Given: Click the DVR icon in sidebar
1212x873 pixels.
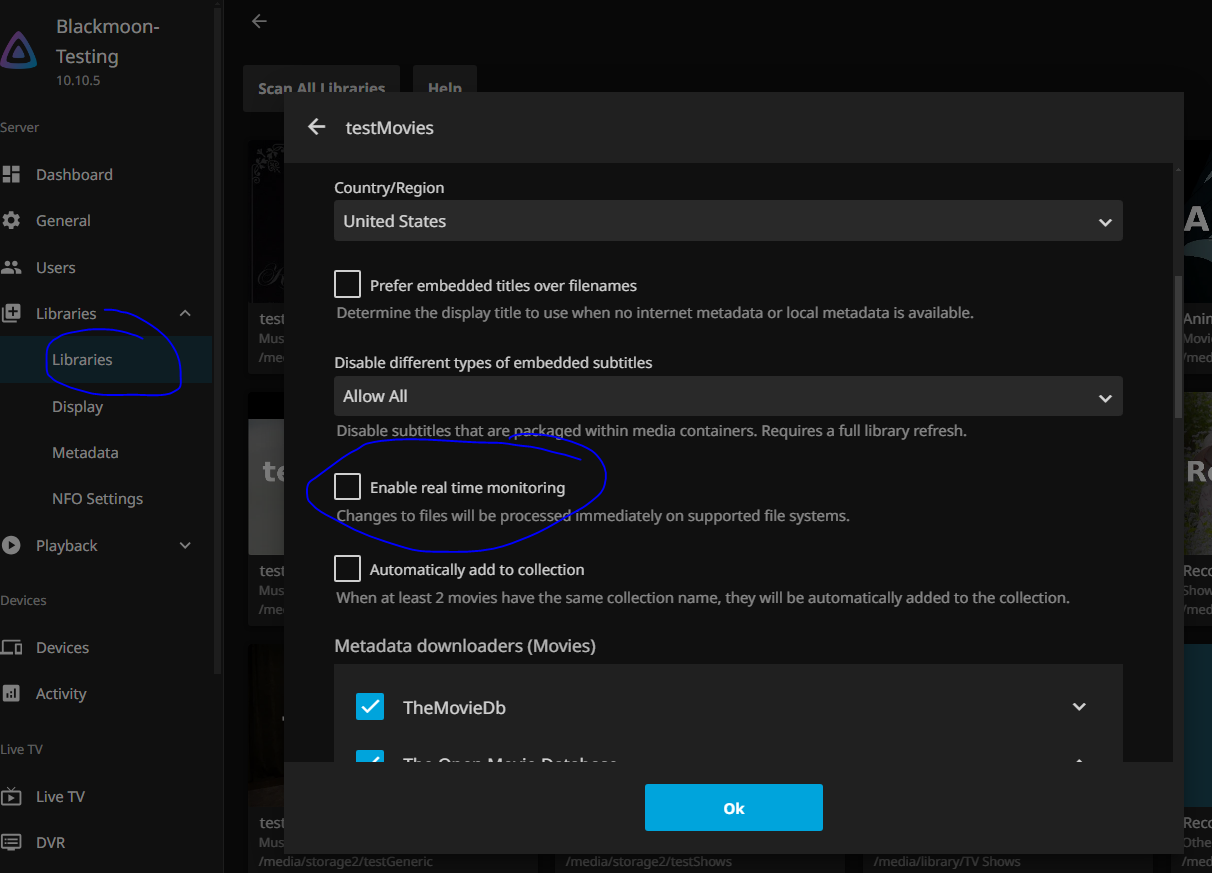Looking at the screenshot, I should 12,843.
